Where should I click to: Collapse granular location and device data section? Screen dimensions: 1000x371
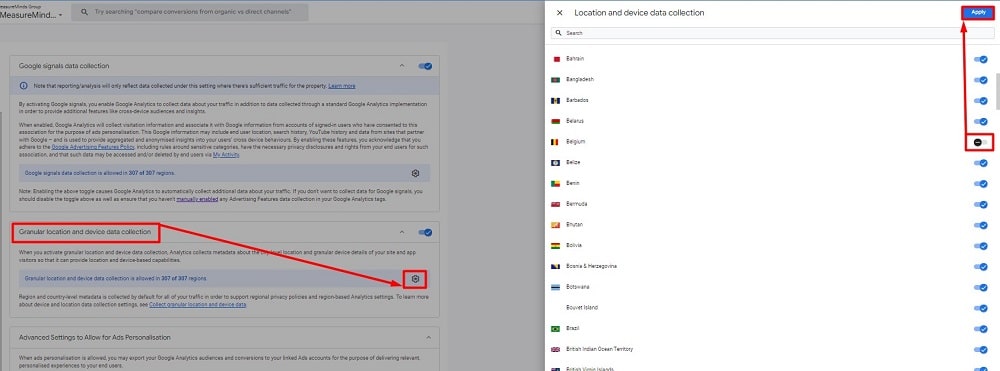click(x=401, y=233)
